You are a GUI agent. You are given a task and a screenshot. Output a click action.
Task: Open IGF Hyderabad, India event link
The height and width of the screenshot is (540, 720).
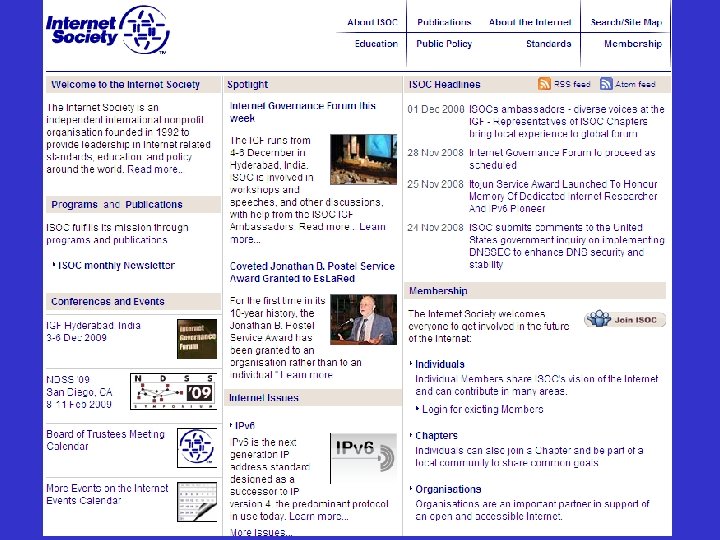[94, 332]
